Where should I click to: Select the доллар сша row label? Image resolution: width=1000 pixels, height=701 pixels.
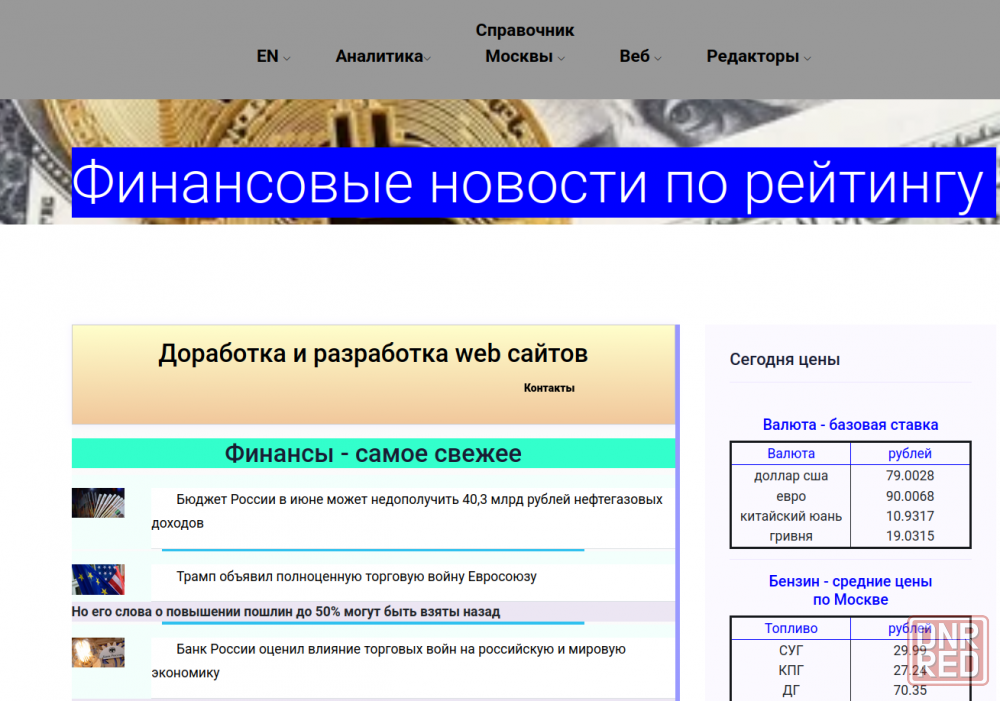pyautogui.click(x=791, y=475)
